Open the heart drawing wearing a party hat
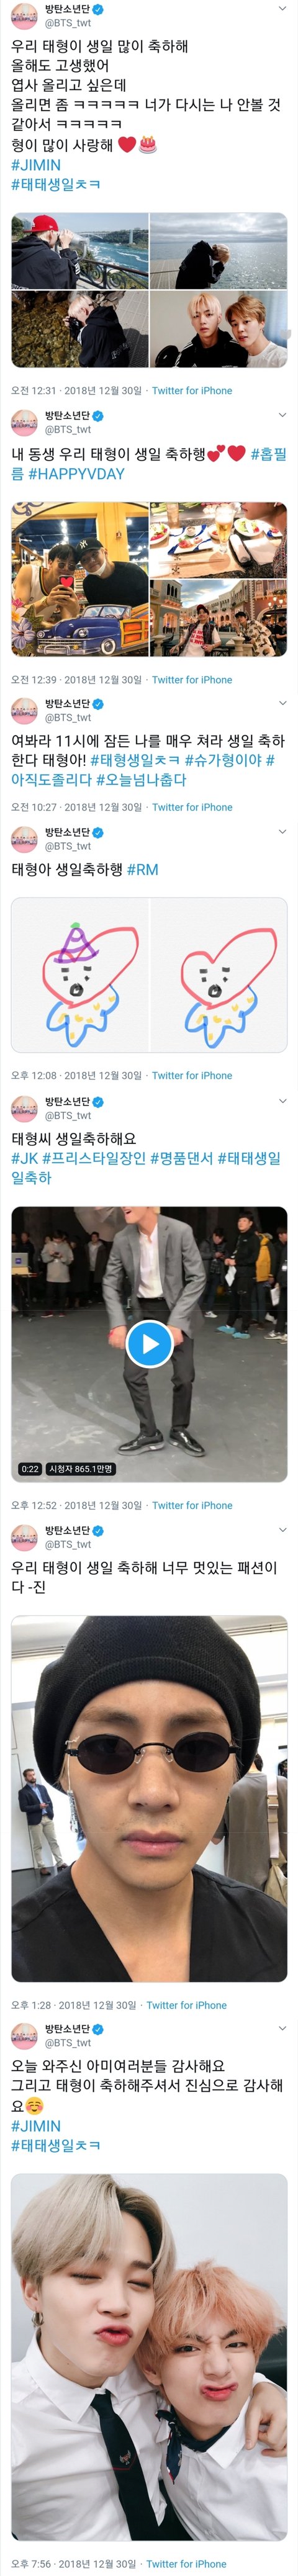 79,975
